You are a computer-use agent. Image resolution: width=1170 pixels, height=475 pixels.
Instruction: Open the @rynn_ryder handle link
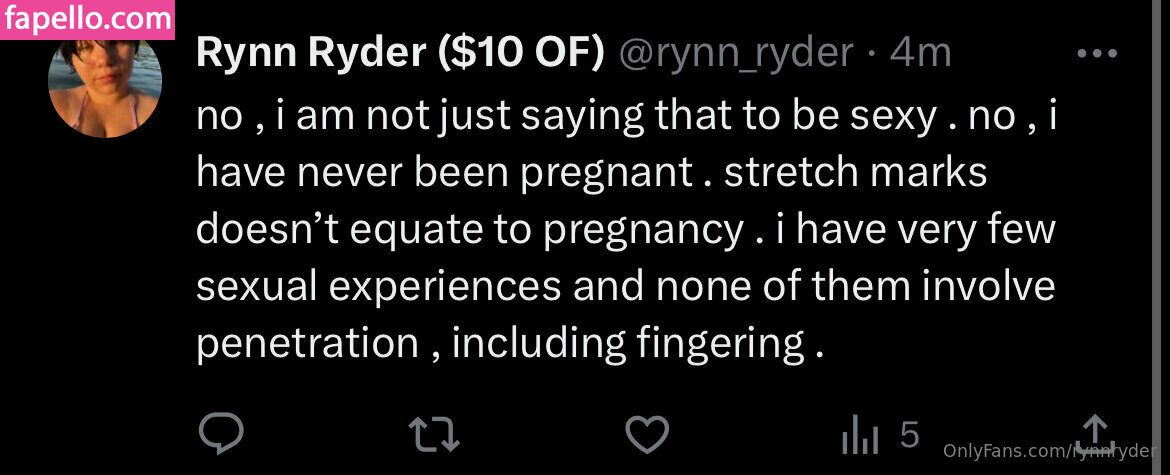click(x=737, y=54)
